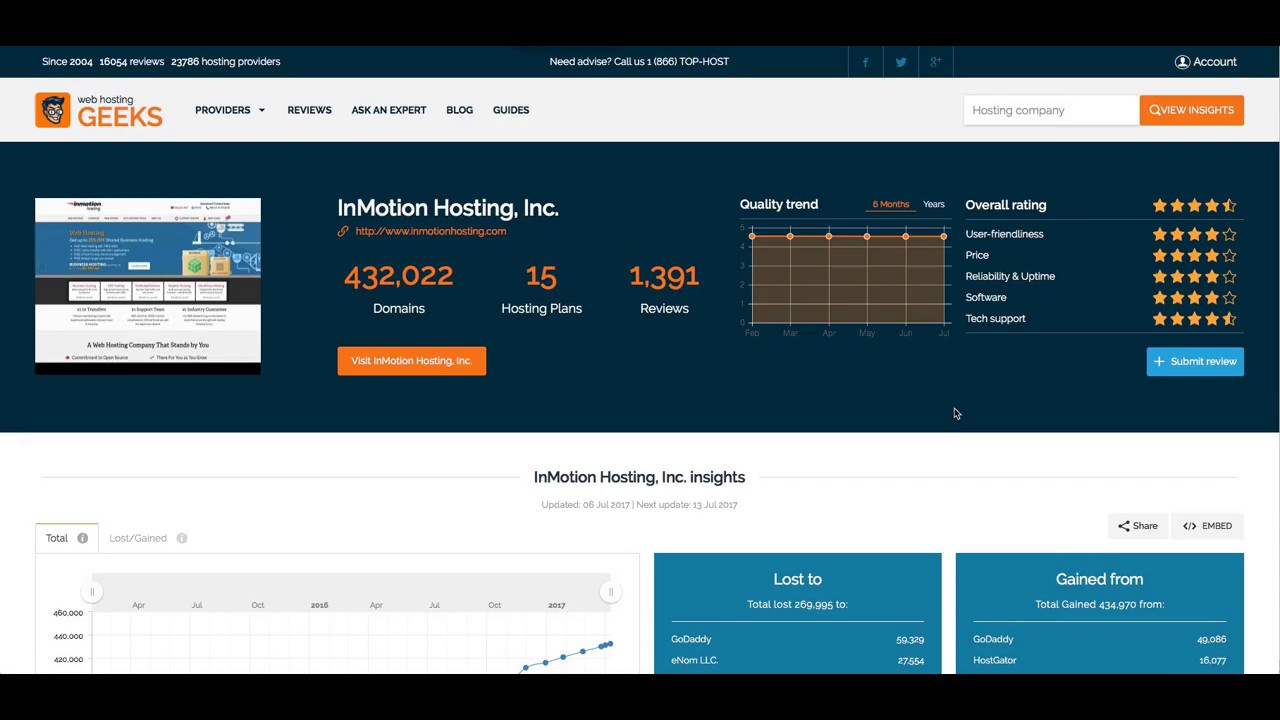Click the Overall rating stars

point(1194,205)
